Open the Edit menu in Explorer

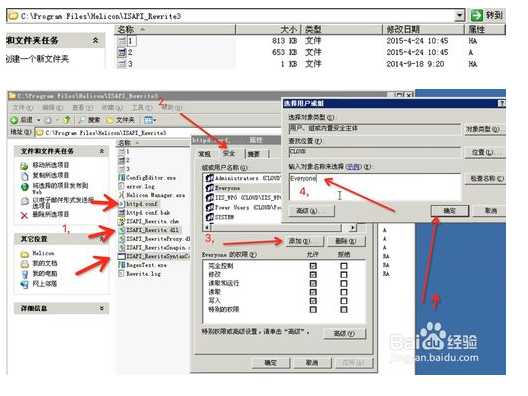click(x=53, y=108)
